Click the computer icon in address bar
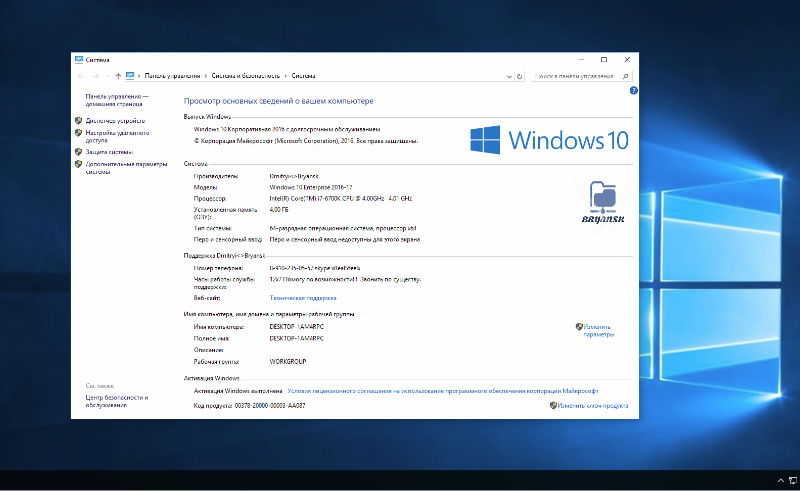Viewport: 800px width, 491px height. click(x=130, y=76)
